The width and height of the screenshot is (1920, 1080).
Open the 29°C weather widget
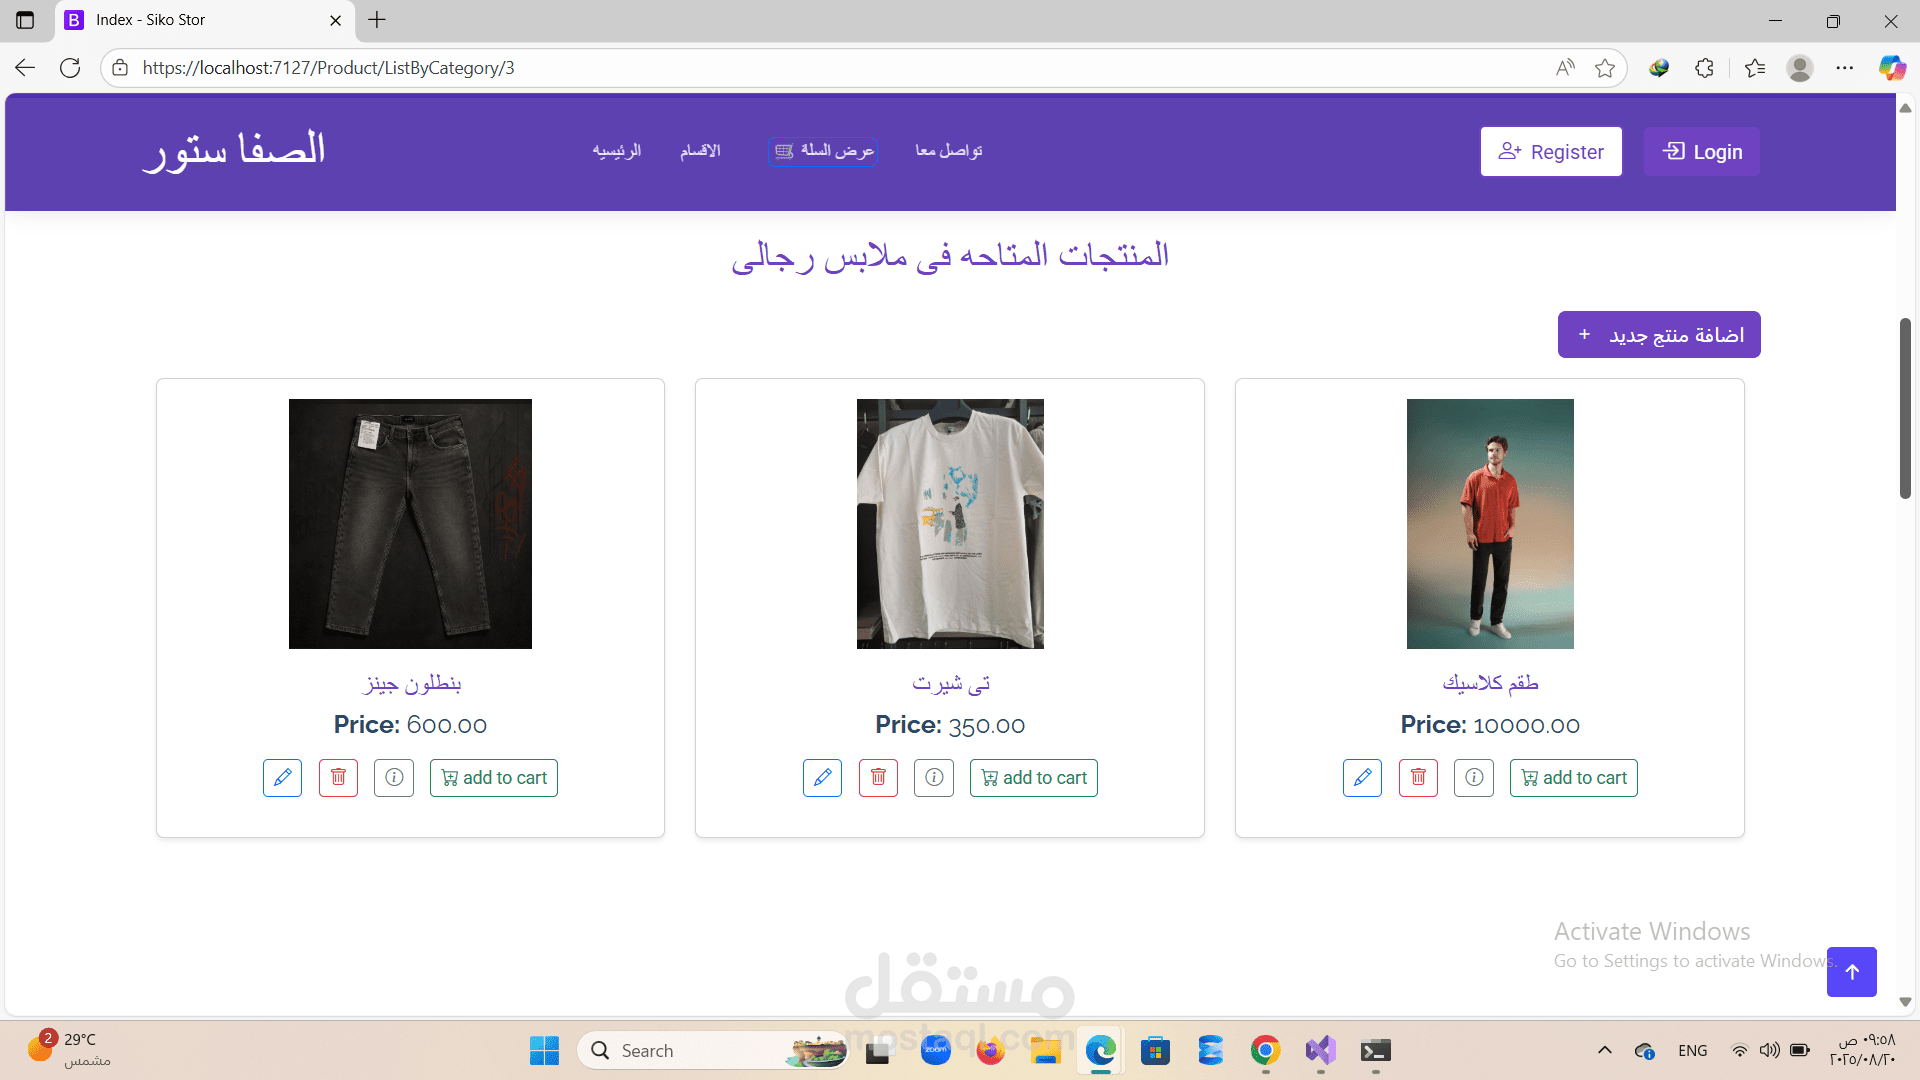pyautogui.click(x=70, y=1050)
